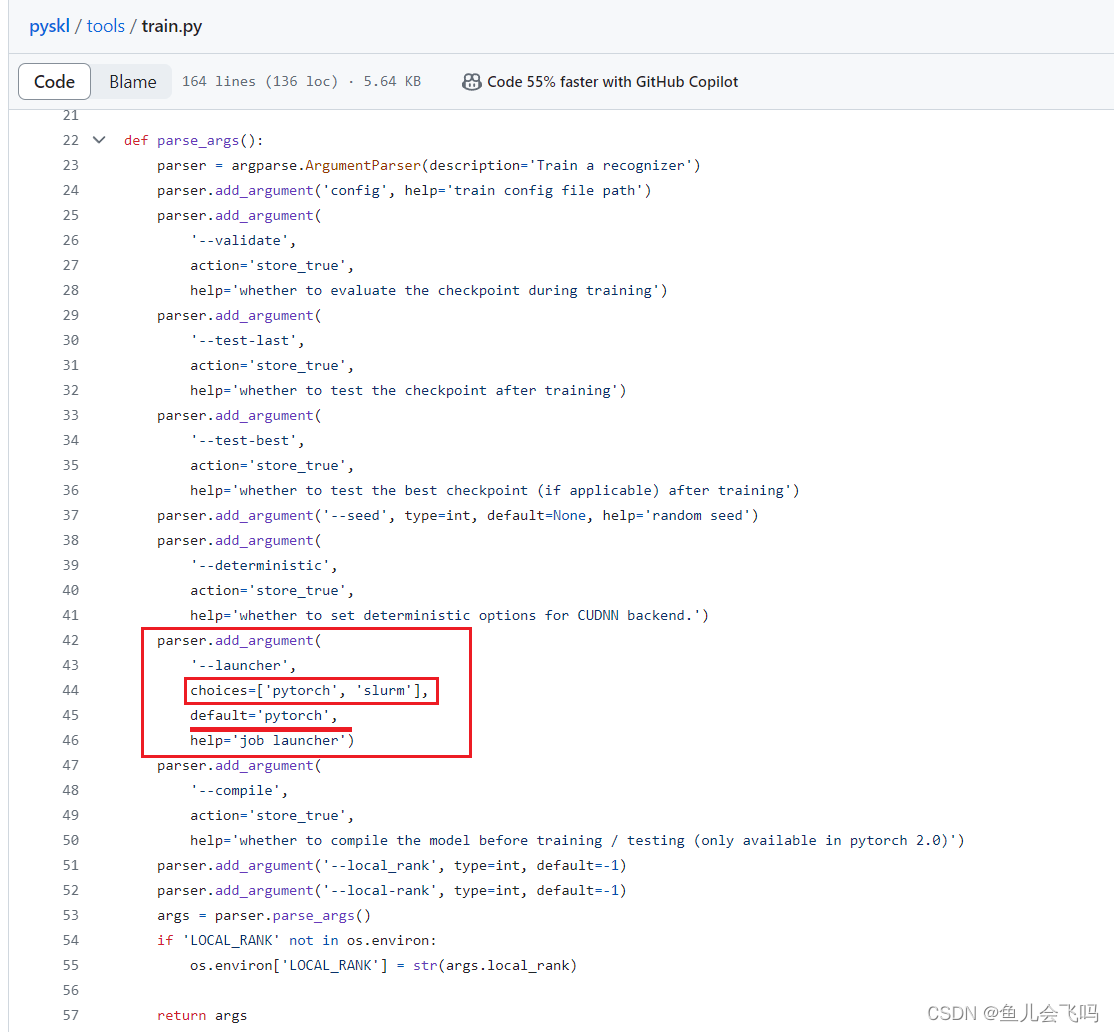Switch to the Blame tab
The height and width of the screenshot is (1032, 1114).
pyautogui.click(x=132, y=81)
